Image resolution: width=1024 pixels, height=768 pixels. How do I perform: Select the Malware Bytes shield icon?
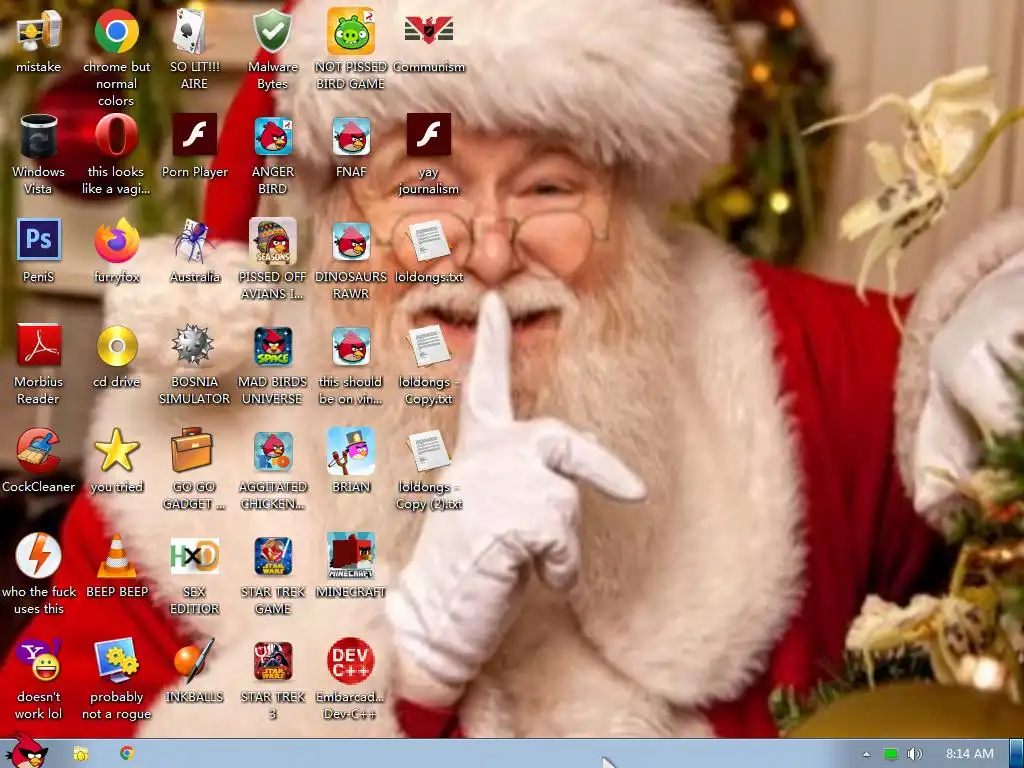pos(272,31)
